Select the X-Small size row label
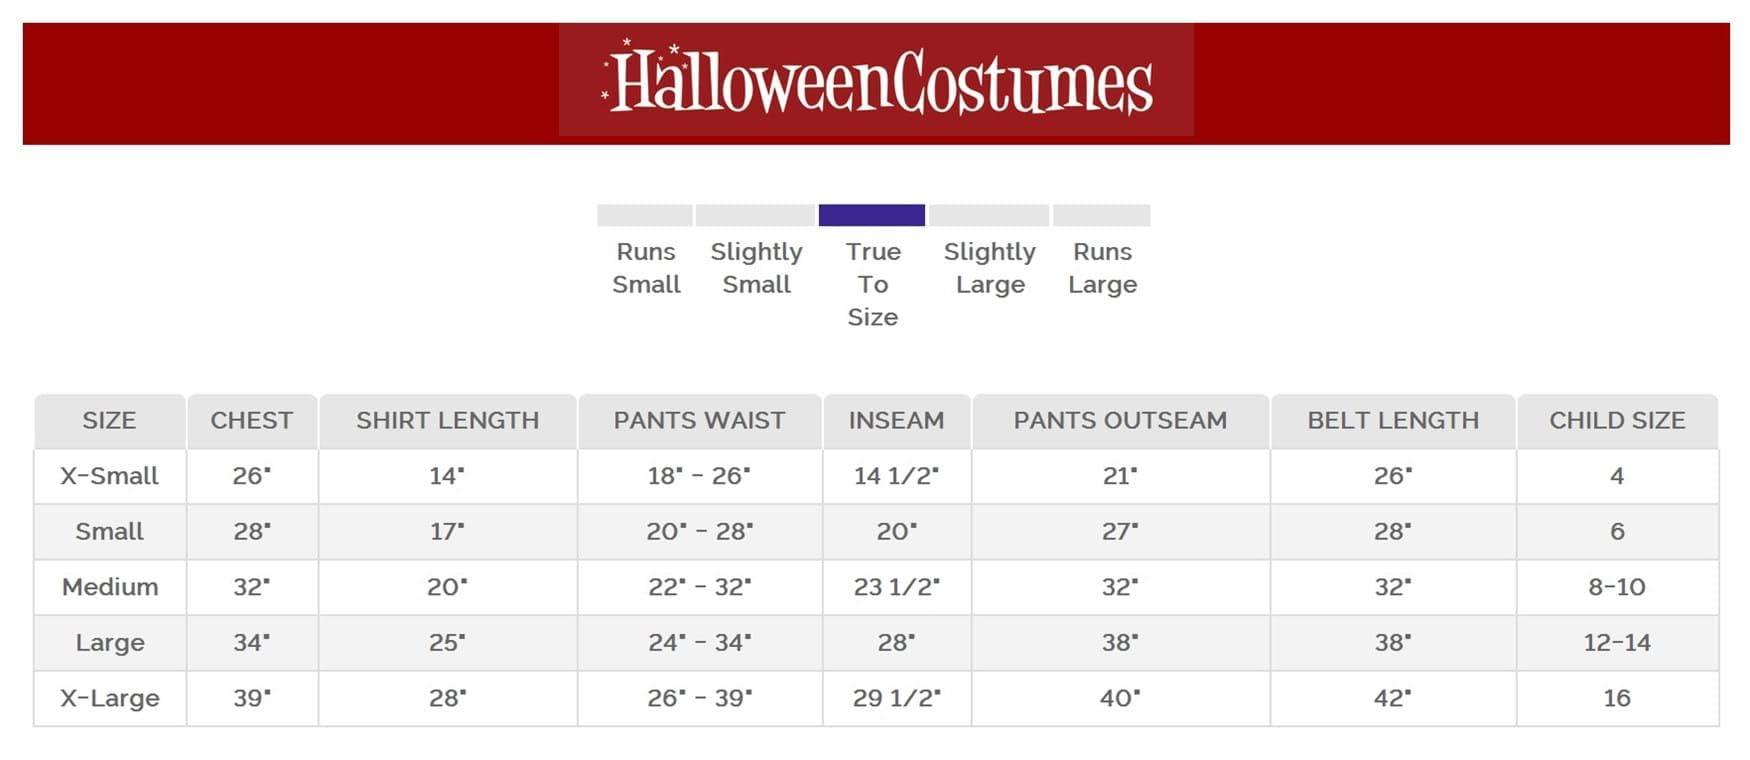 tap(109, 476)
